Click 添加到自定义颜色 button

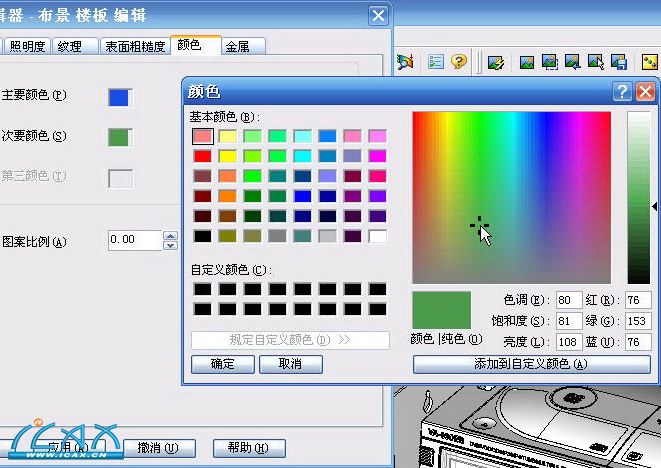(x=532, y=364)
